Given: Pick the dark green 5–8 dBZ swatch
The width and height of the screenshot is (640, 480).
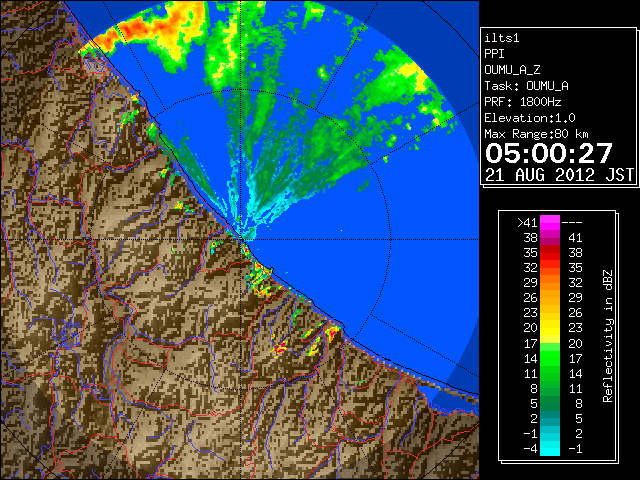Looking at the screenshot, I should (550, 403).
